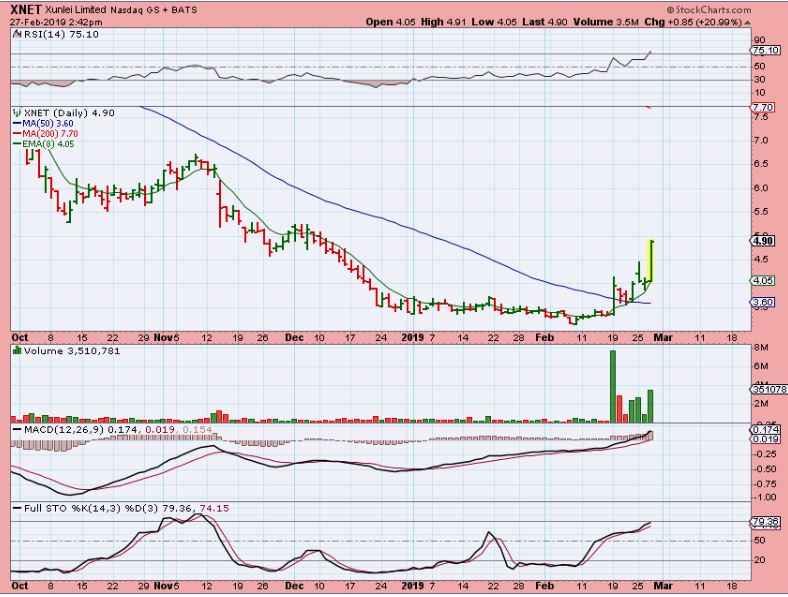This screenshot has height=597, width=788.
Task: Click the 79.36 stochastic axis value tag
Action: click(766, 522)
